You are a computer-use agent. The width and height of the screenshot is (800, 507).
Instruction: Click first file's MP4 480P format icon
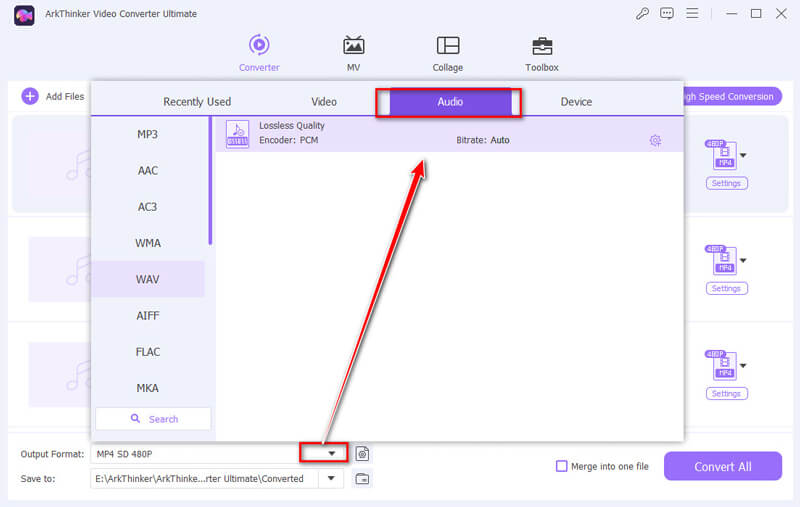click(722, 155)
